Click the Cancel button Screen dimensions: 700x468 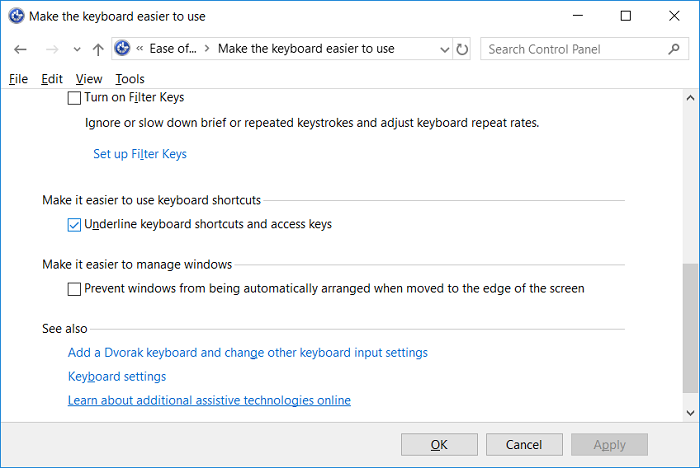tap(524, 445)
